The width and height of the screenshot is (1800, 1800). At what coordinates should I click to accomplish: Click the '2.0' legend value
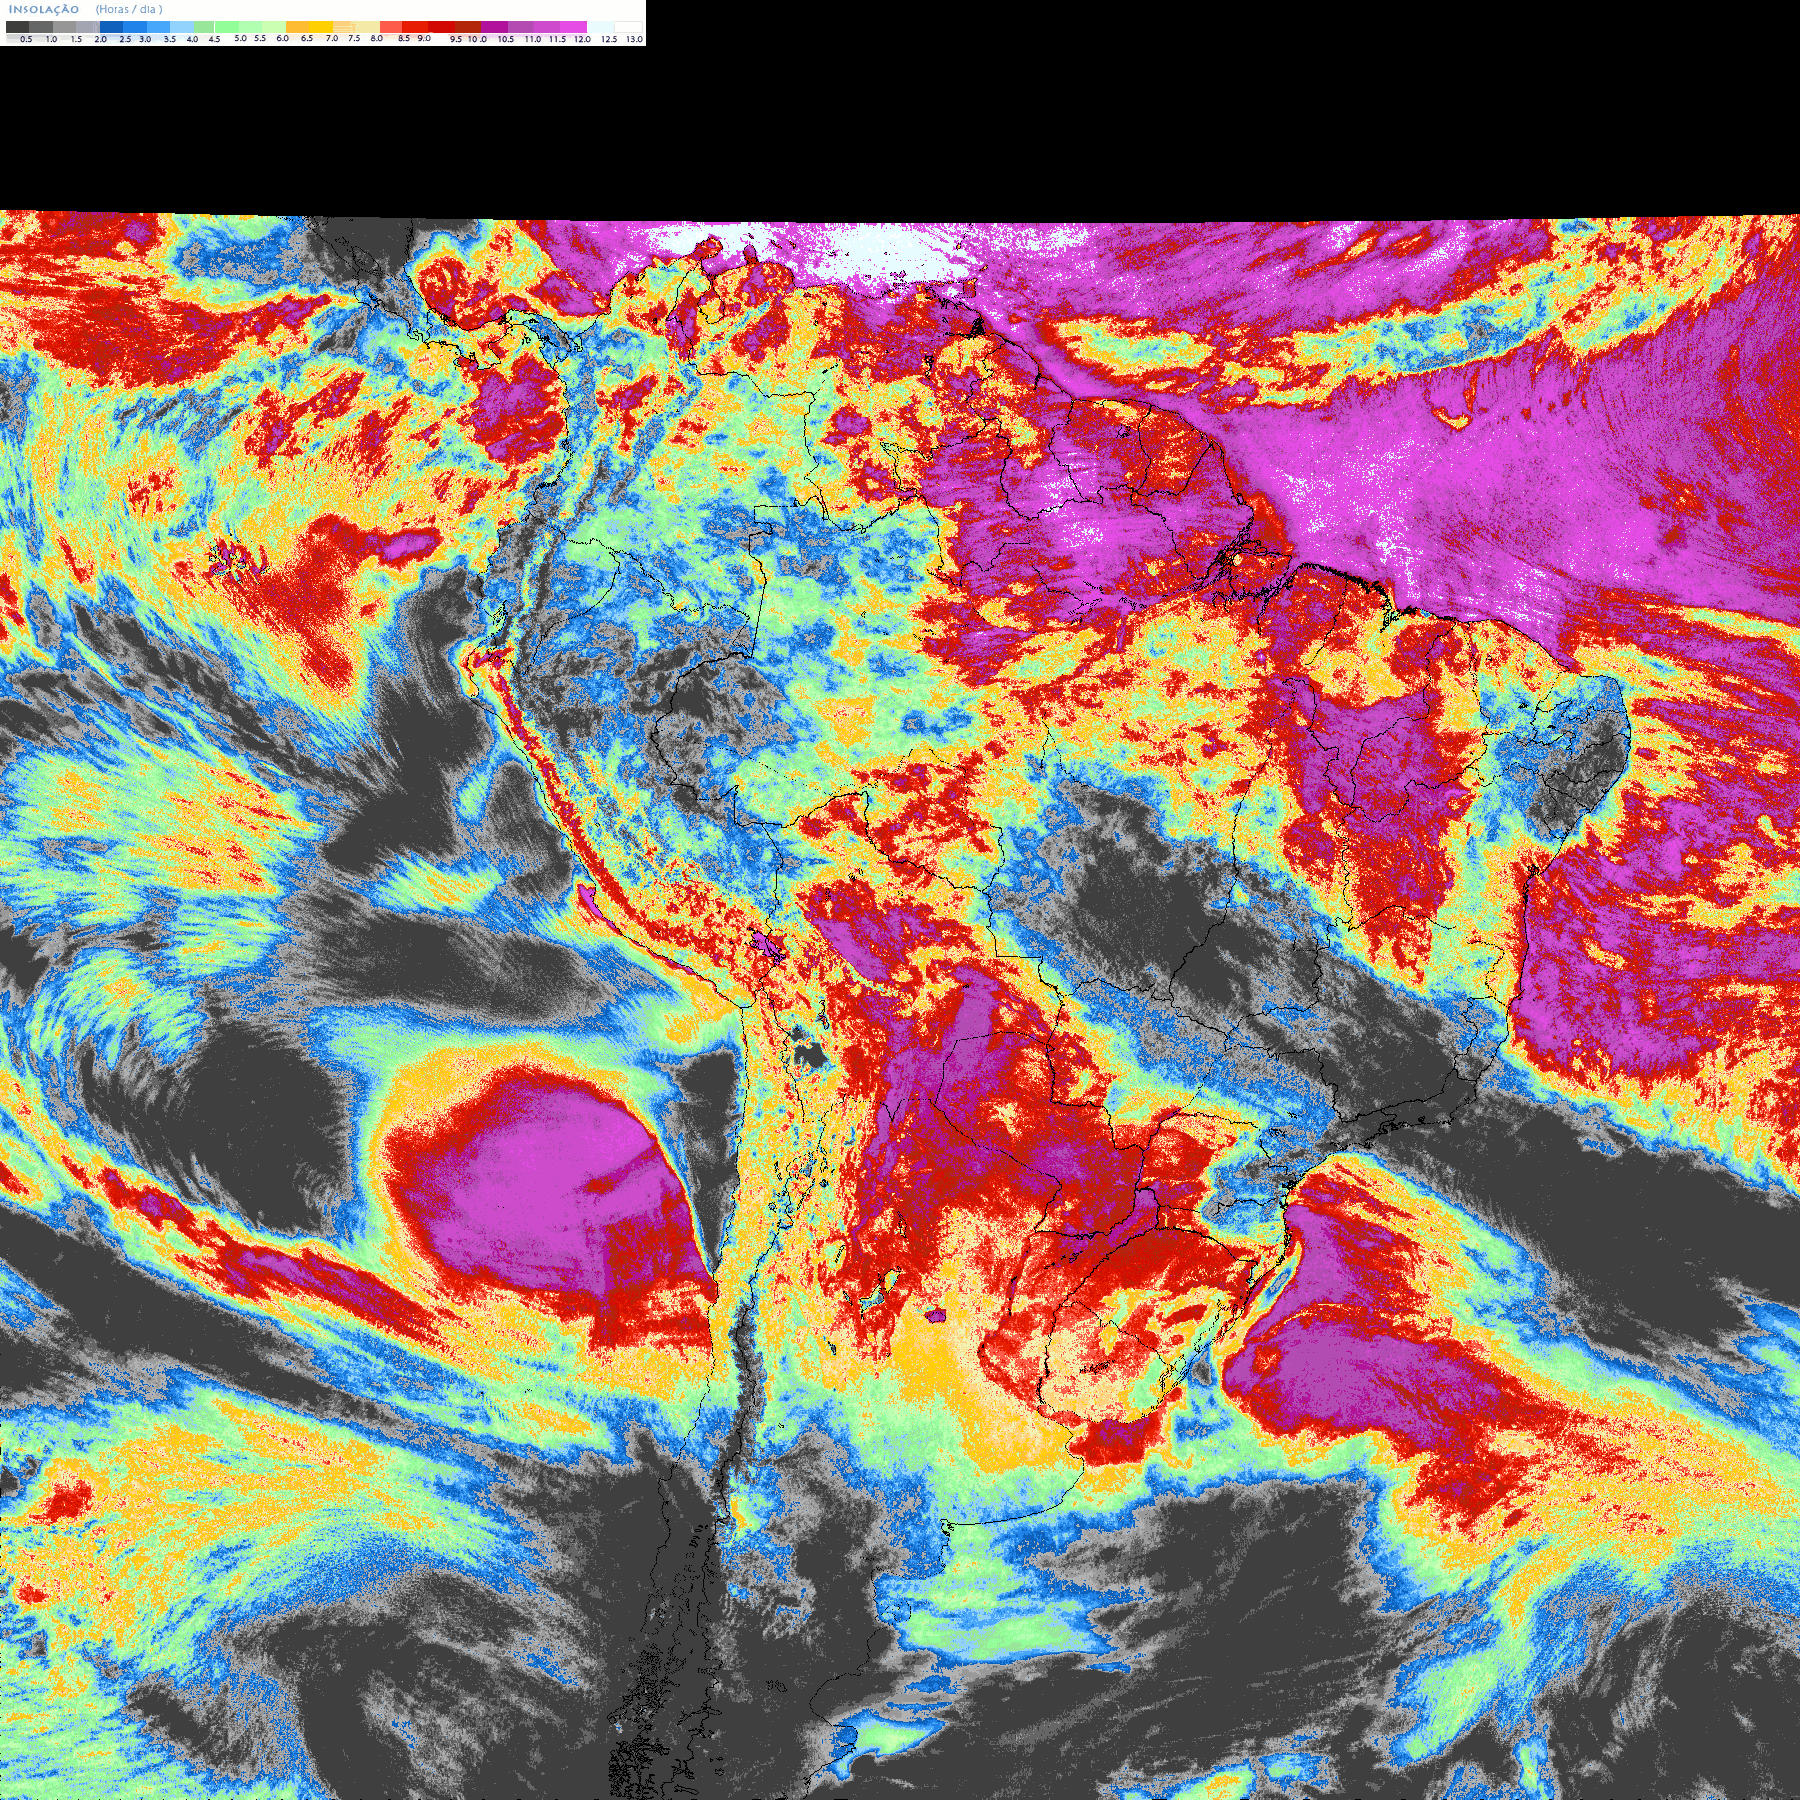[101, 39]
